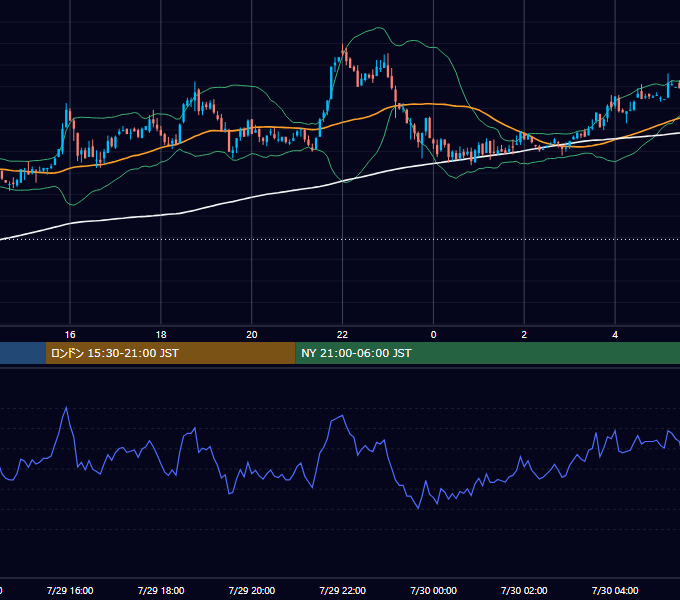Click the 4 hour label on time axis
Viewport: 680px width, 600px height.
(615, 335)
